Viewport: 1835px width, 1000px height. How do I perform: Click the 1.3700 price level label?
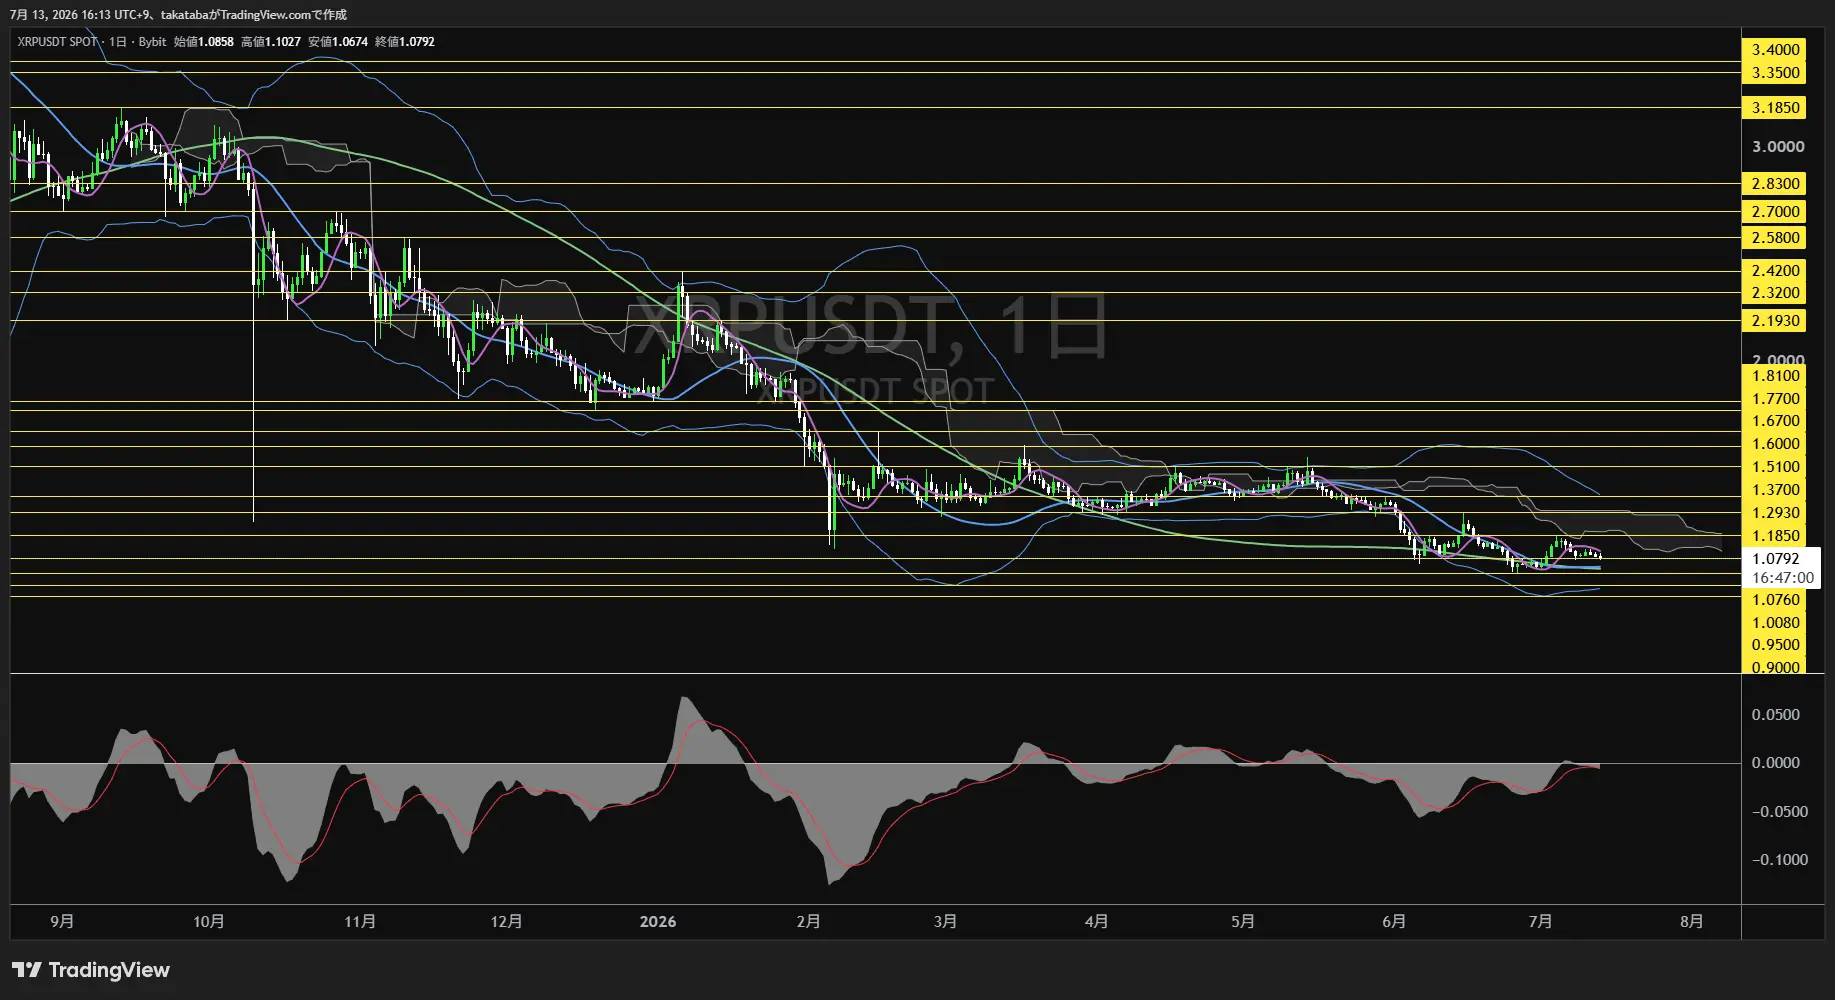click(x=1776, y=490)
